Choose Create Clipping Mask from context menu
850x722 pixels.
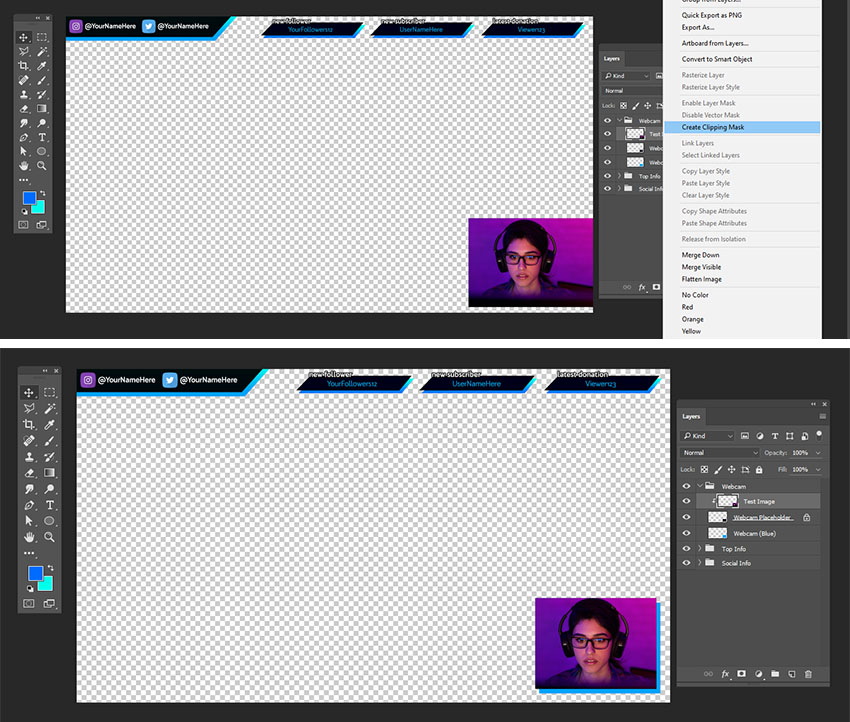[742, 127]
